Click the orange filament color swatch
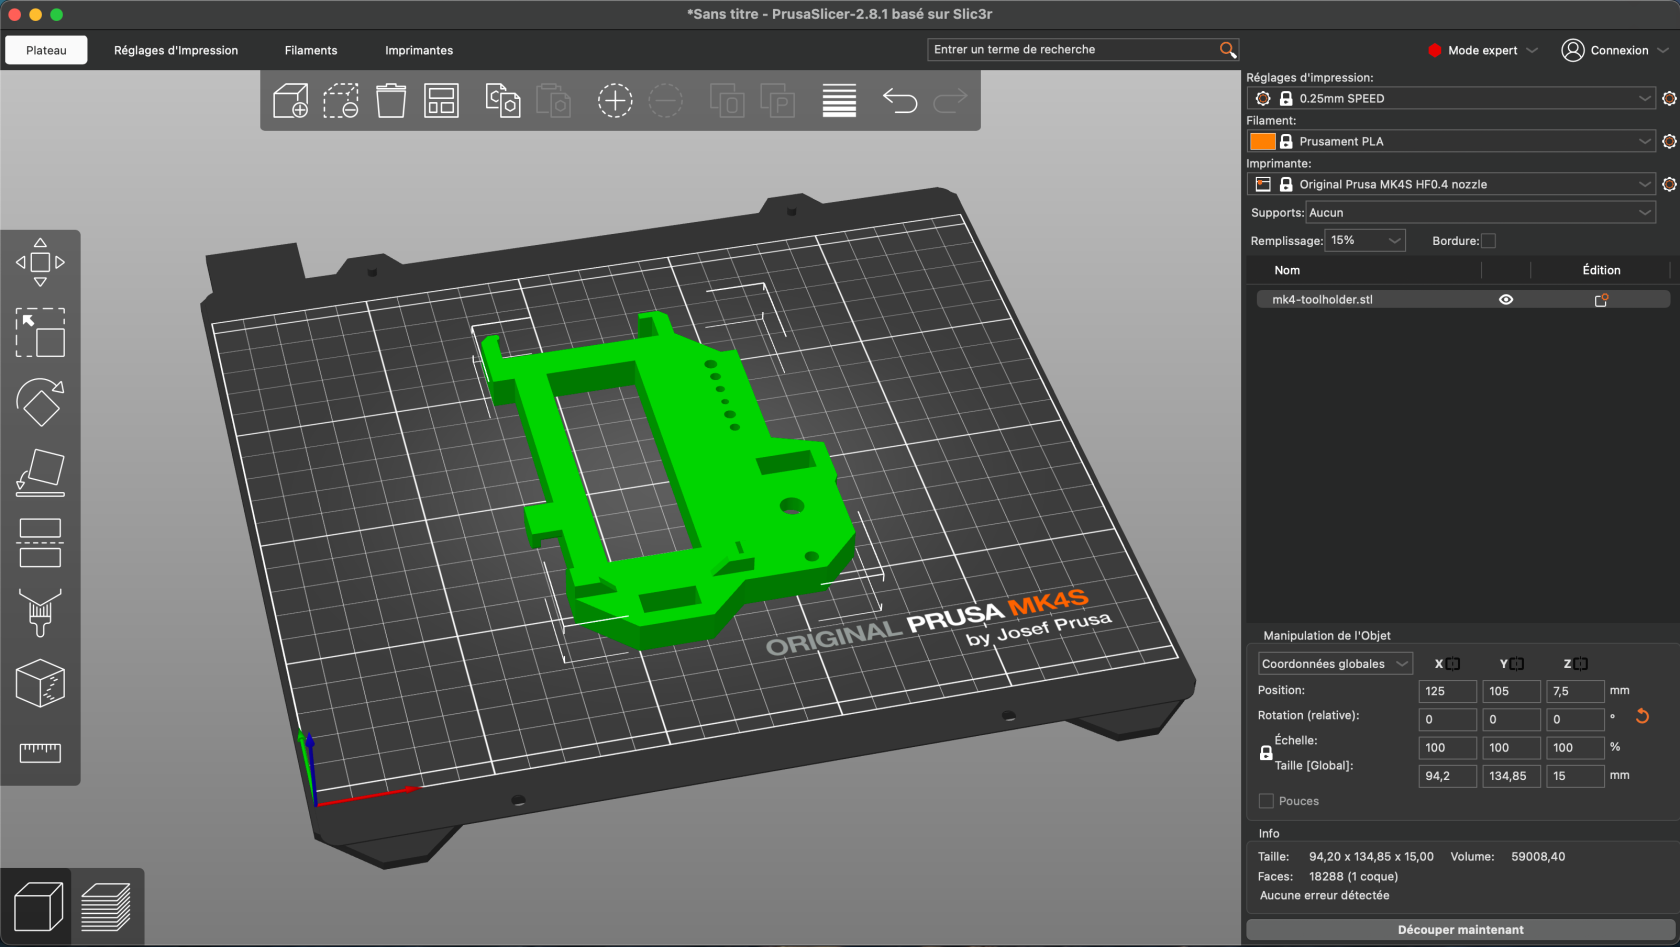1680x947 pixels. (x=1263, y=142)
